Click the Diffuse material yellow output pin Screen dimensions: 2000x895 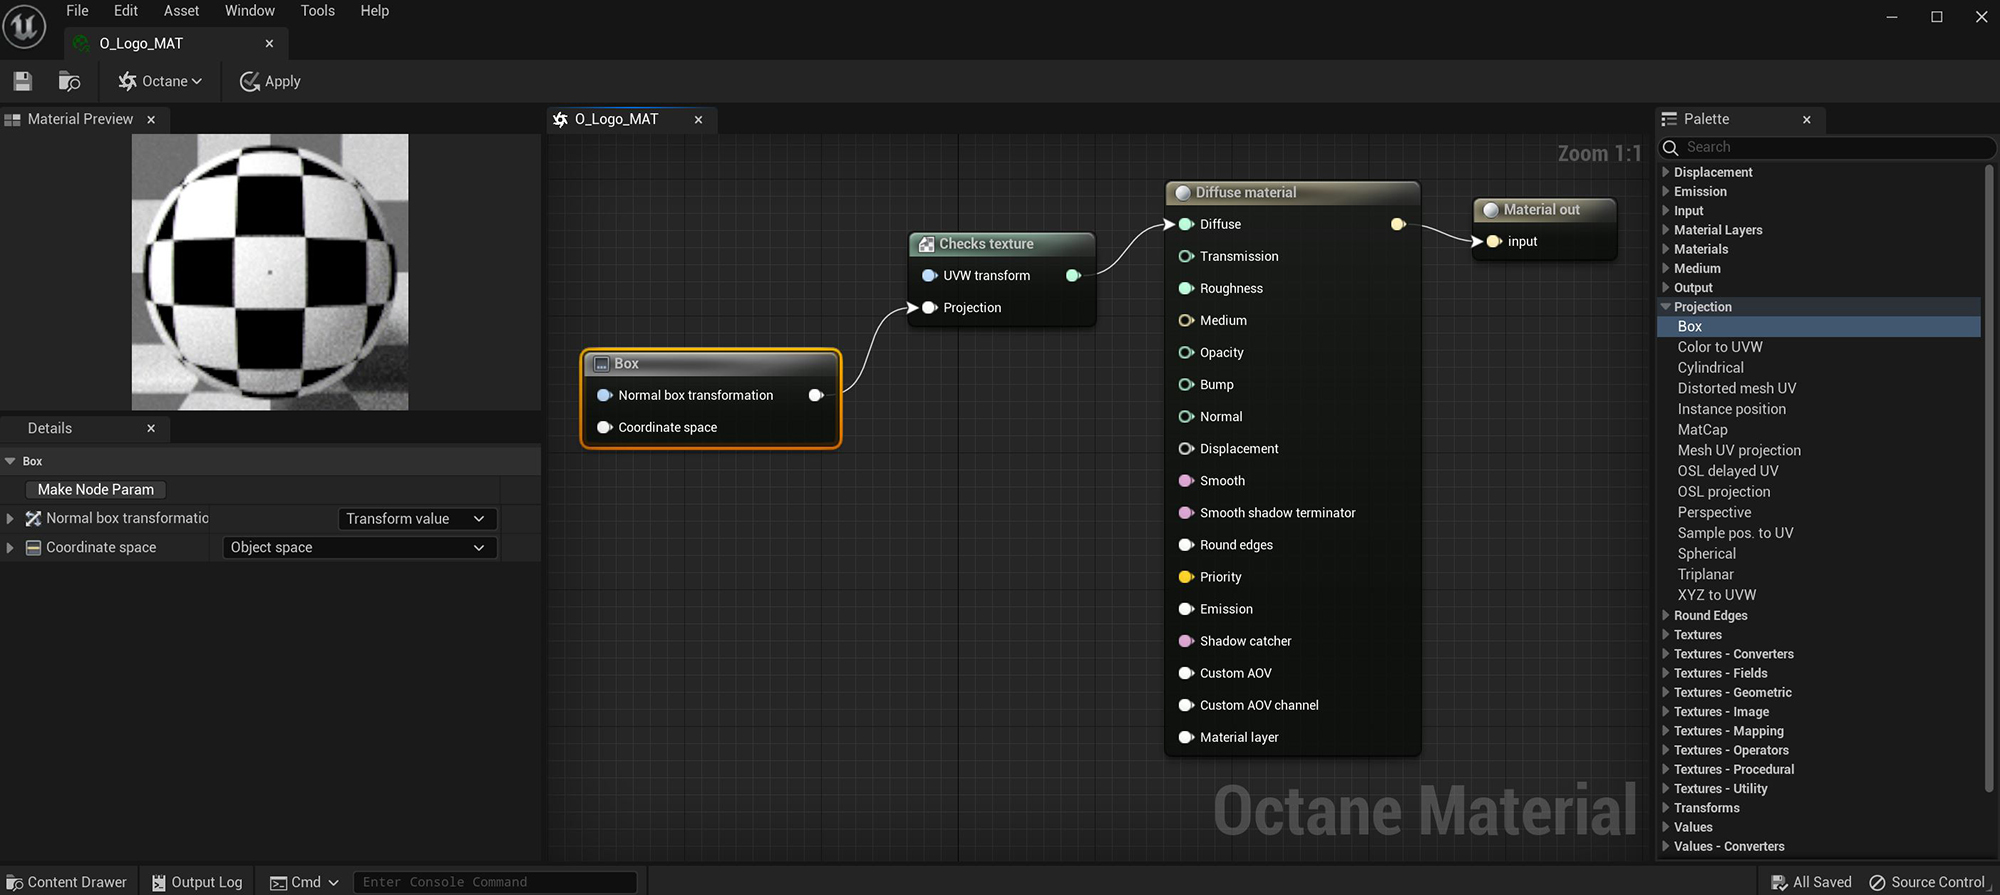[x=1398, y=224]
